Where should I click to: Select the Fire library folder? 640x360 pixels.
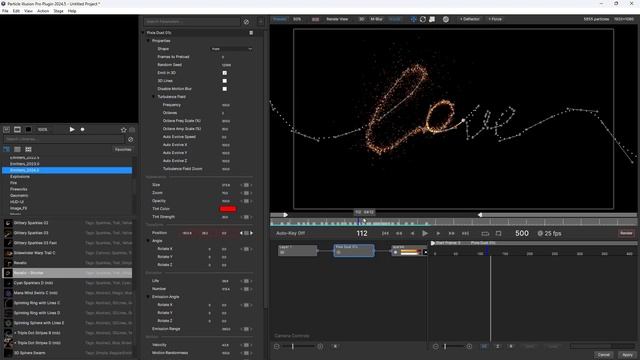[x=13, y=183]
